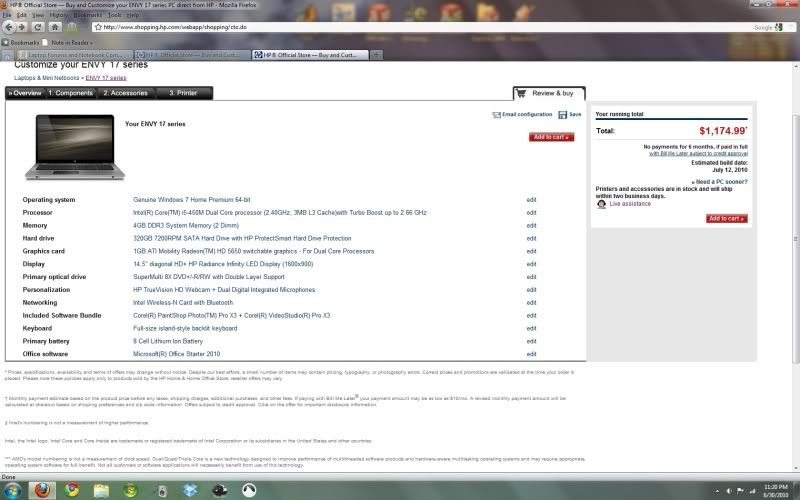Edit the Keyboard selection

(x=531, y=329)
